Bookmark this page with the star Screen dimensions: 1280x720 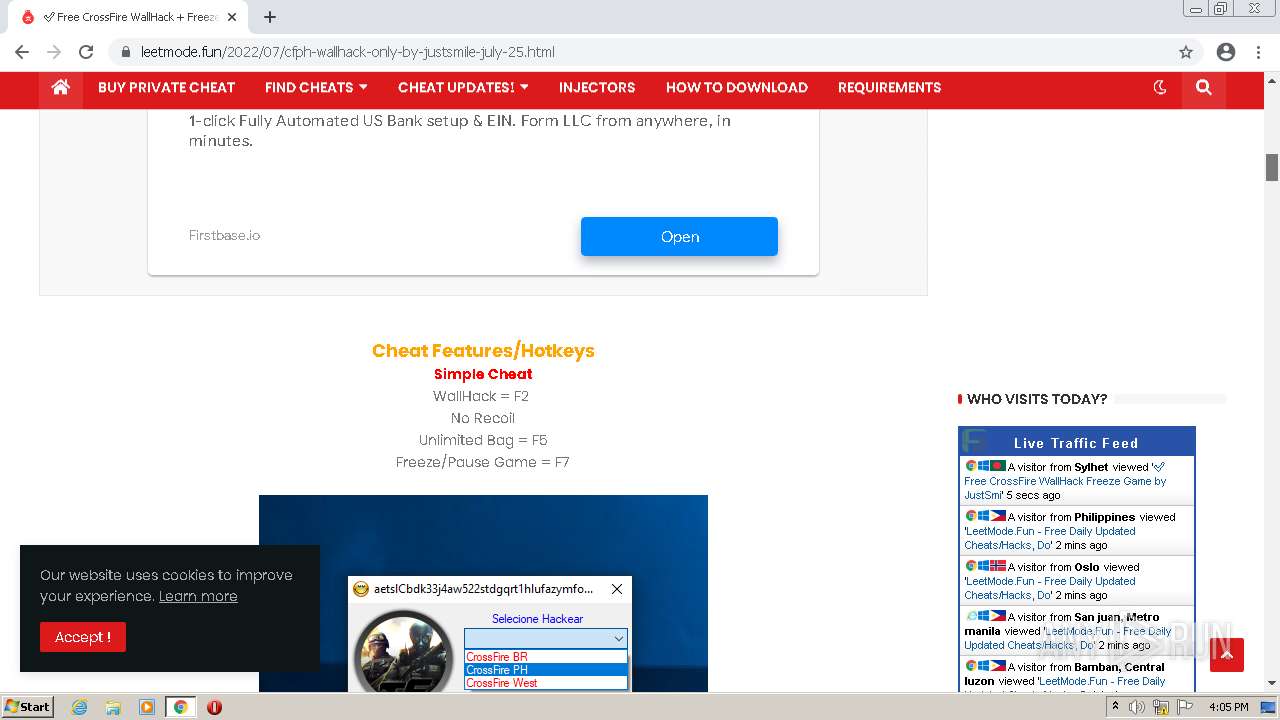click(1186, 52)
